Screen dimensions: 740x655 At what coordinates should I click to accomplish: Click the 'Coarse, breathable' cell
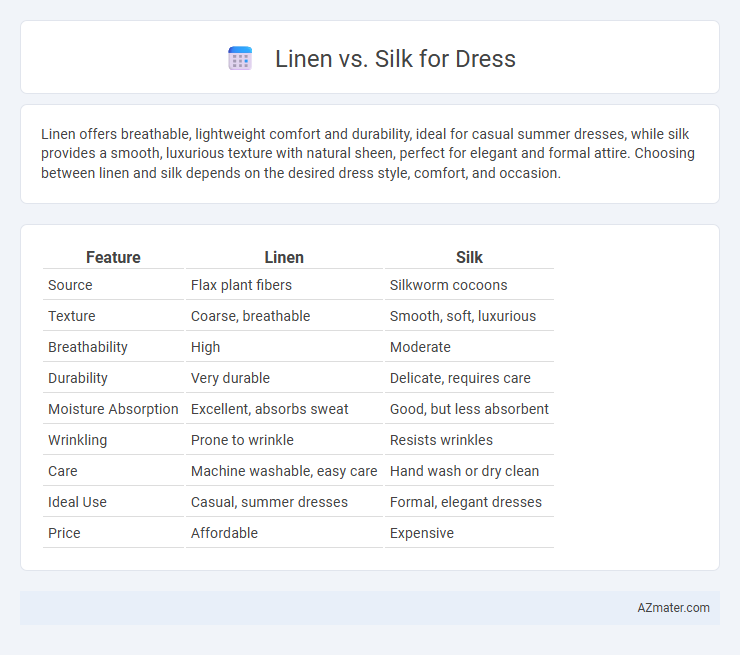pos(284,316)
